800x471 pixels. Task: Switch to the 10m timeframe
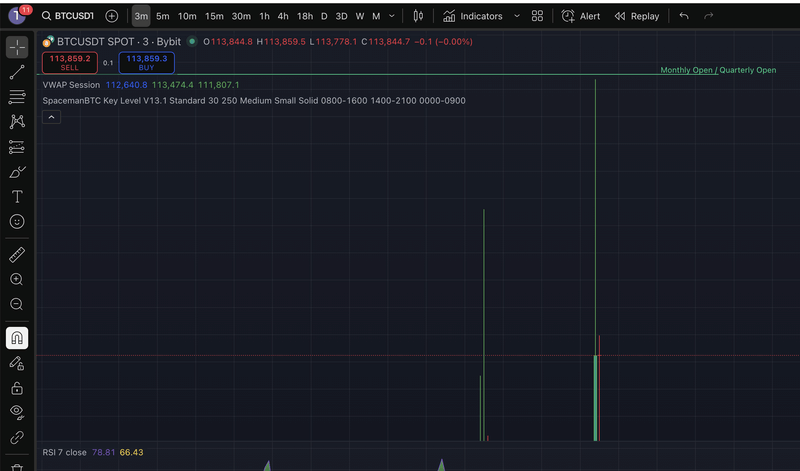(187, 16)
